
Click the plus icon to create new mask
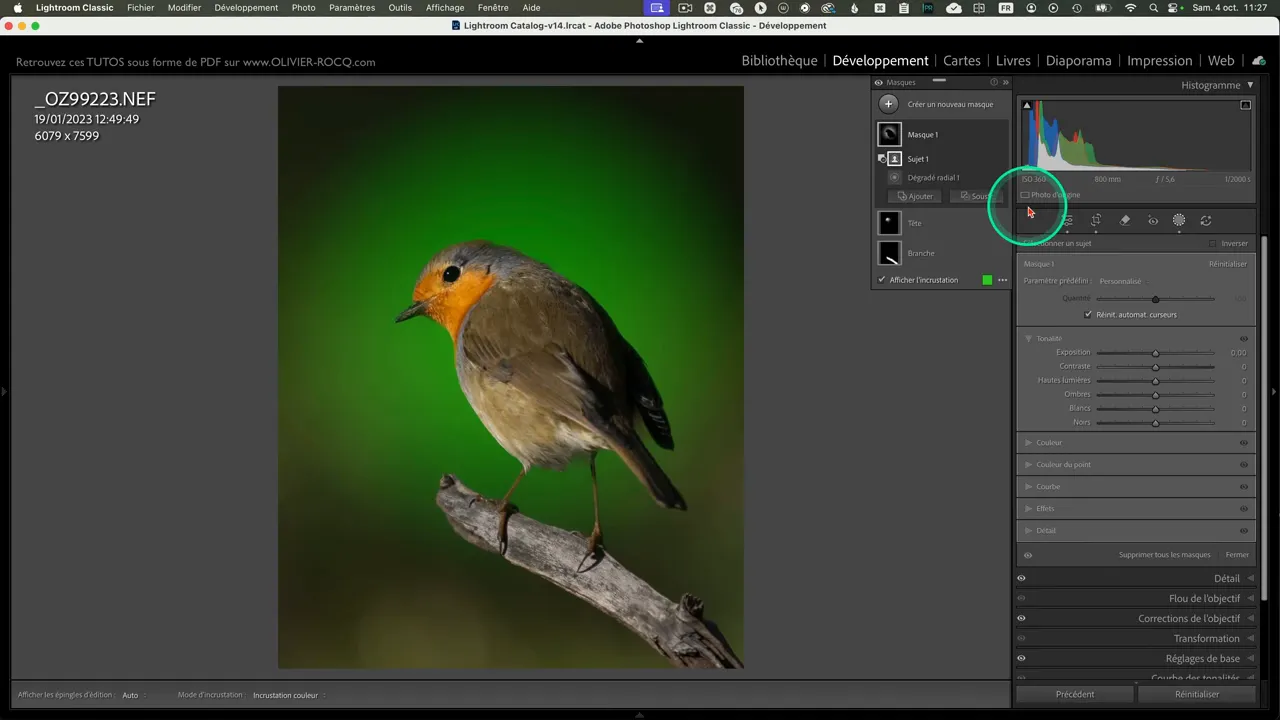click(x=888, y=104)
